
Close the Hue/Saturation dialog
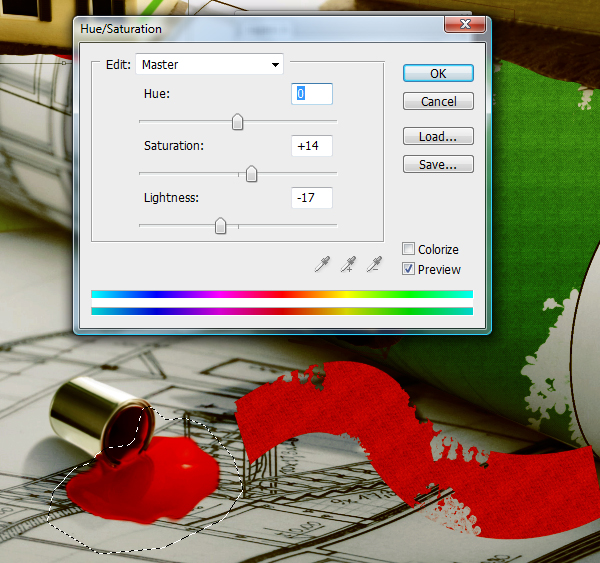(465, 24)
